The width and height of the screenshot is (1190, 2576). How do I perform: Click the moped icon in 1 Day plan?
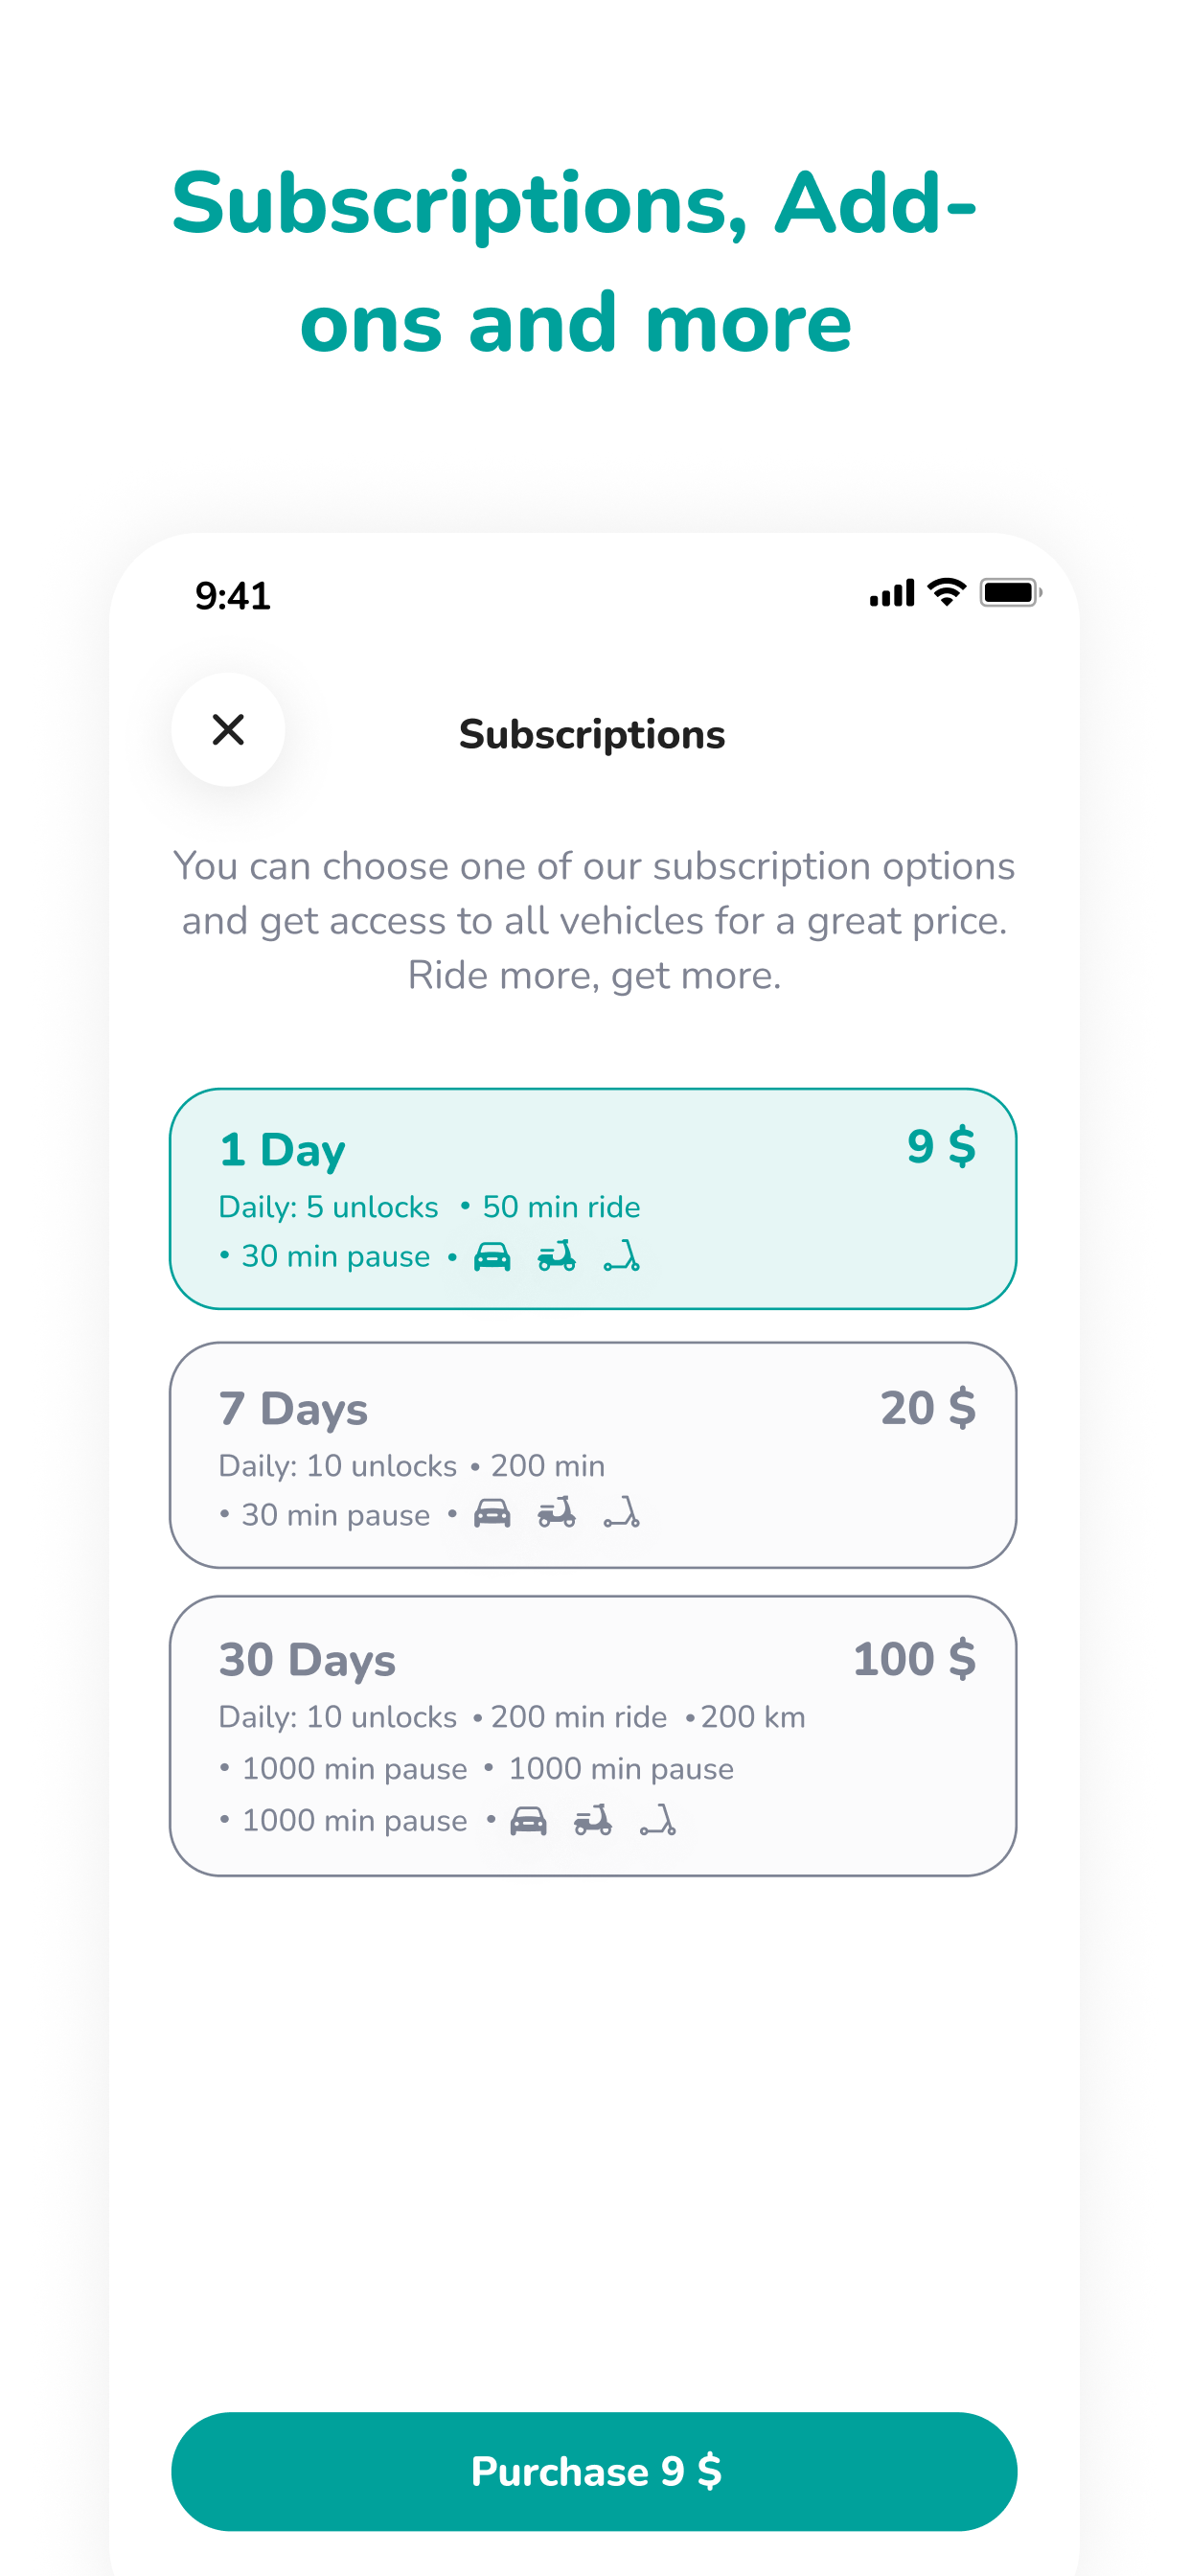(557, 1256)
